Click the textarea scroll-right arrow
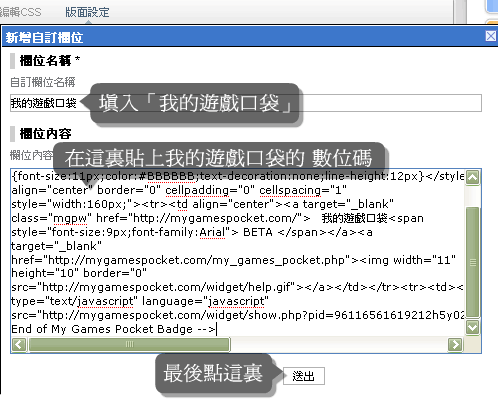Viewport: 498px width, 400px height. (x=455, y=344)
